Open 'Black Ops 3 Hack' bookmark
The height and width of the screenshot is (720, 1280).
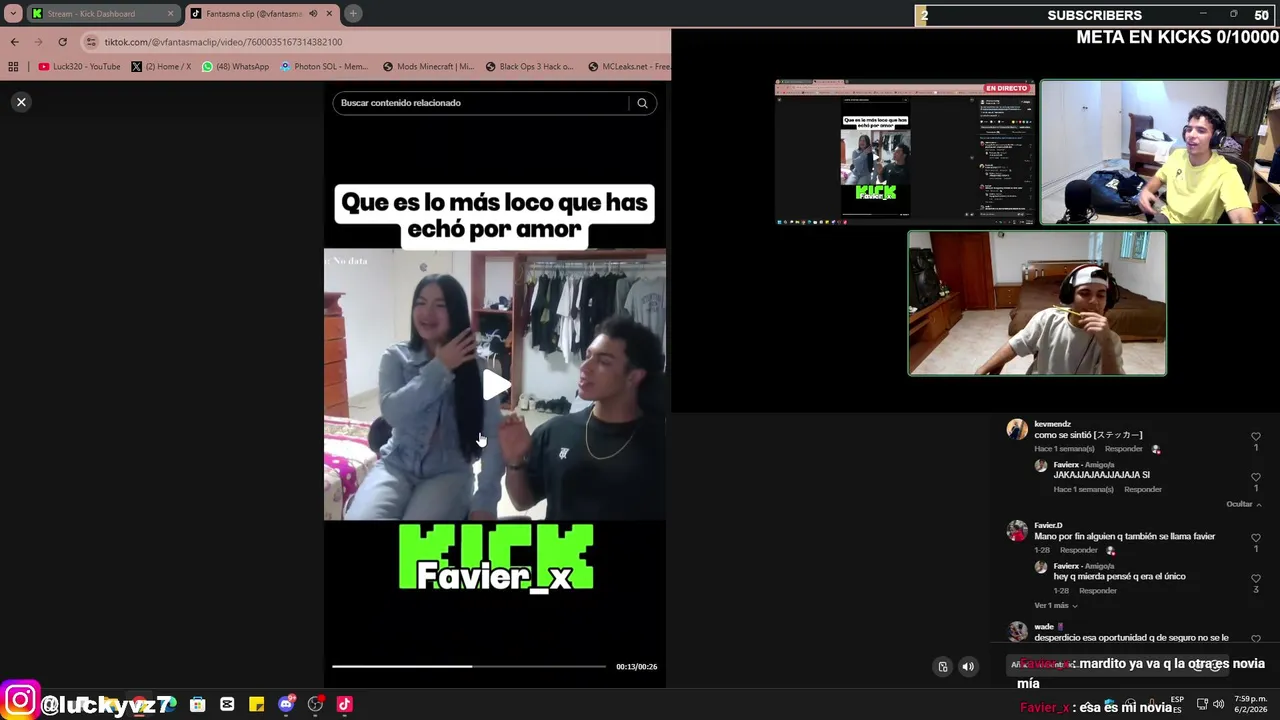(529, 67)
